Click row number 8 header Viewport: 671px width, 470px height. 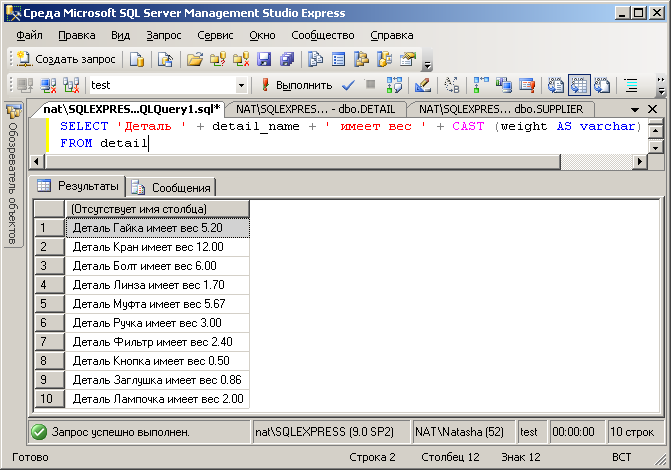(49, 361)
